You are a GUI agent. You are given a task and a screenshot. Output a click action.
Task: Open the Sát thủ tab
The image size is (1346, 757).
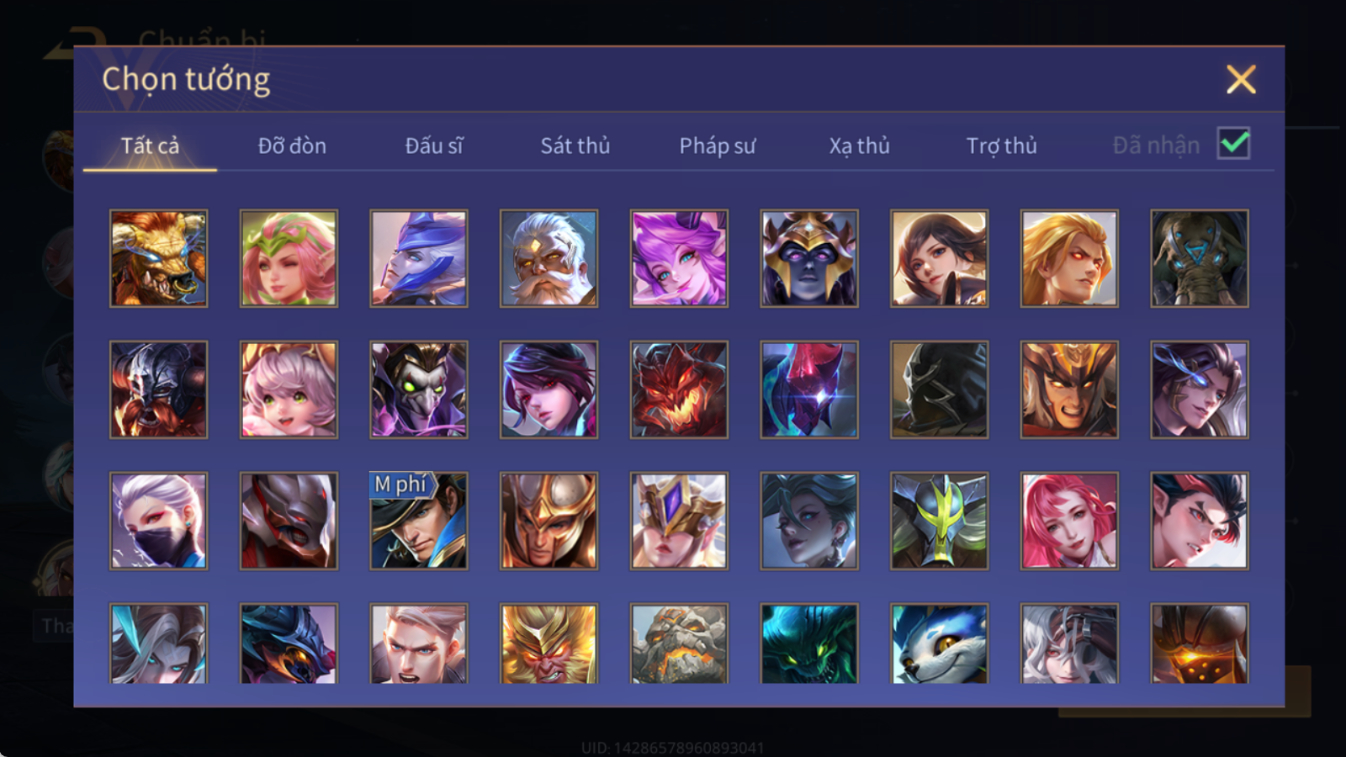tap(575, 146)
